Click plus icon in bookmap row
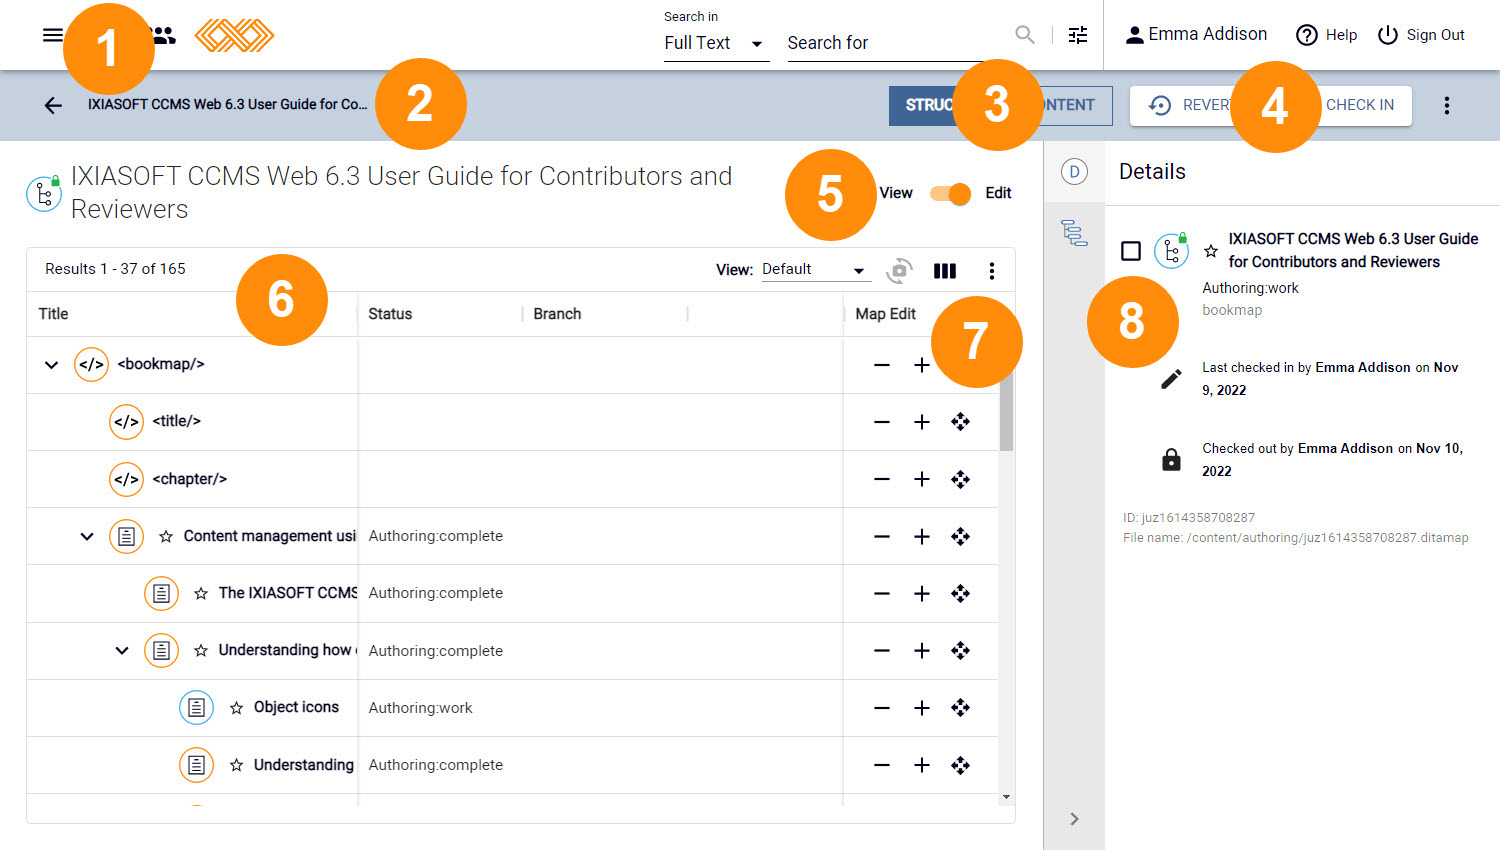 tap(922, 365)
